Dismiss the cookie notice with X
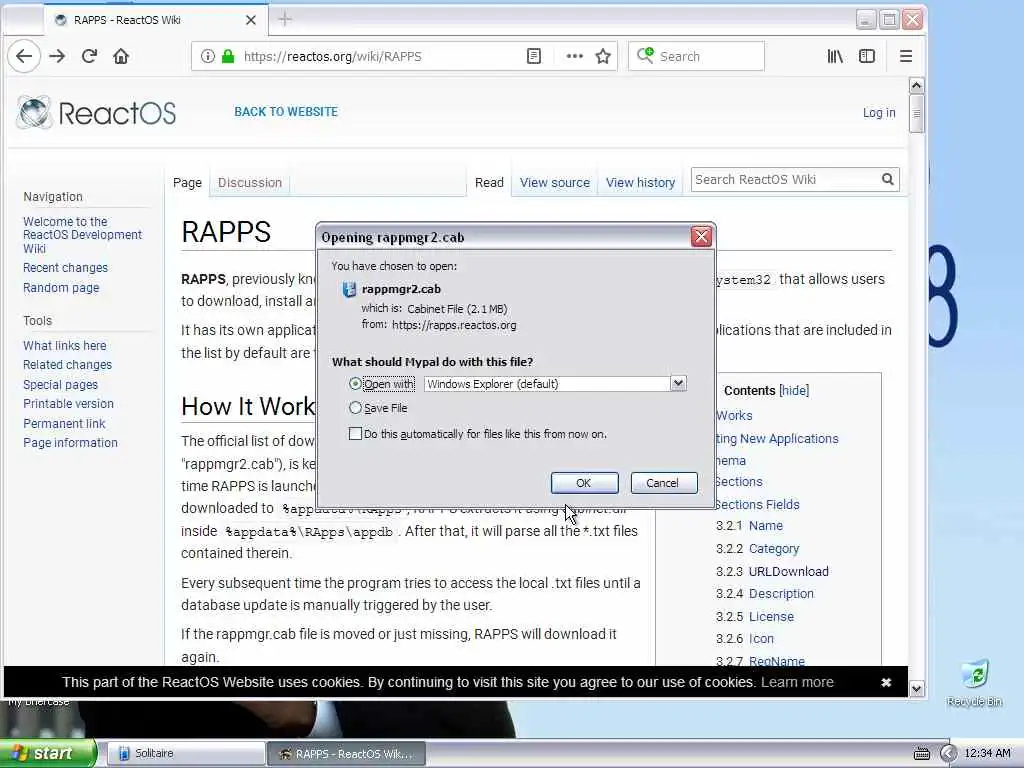This screenshot has height=768, width=1024. (886, 682)
